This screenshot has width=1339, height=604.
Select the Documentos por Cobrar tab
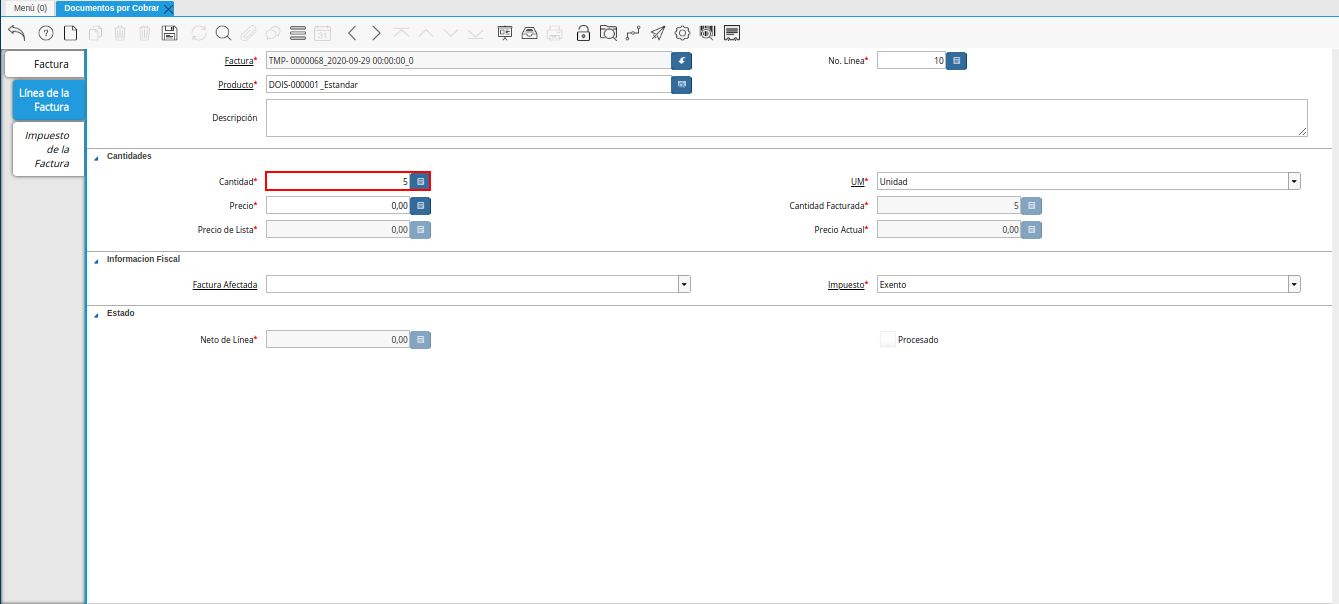pos(111,8)
